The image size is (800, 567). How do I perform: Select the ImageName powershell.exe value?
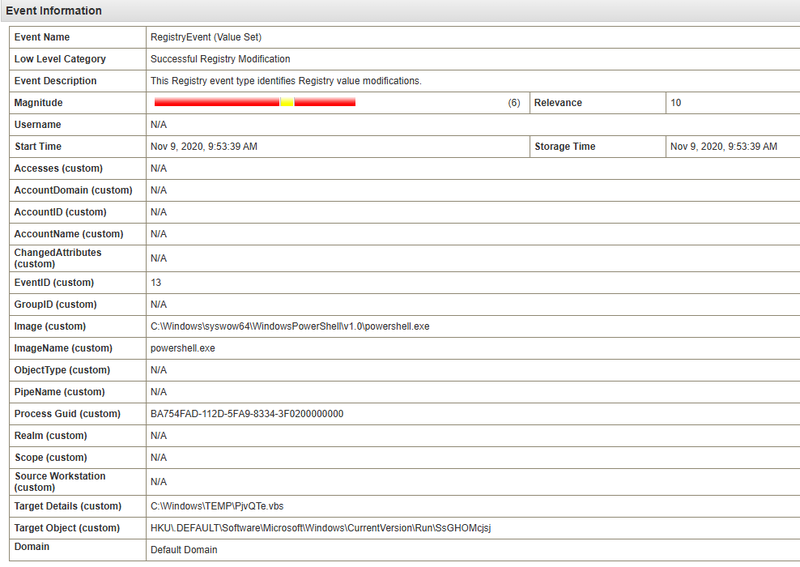183,348
